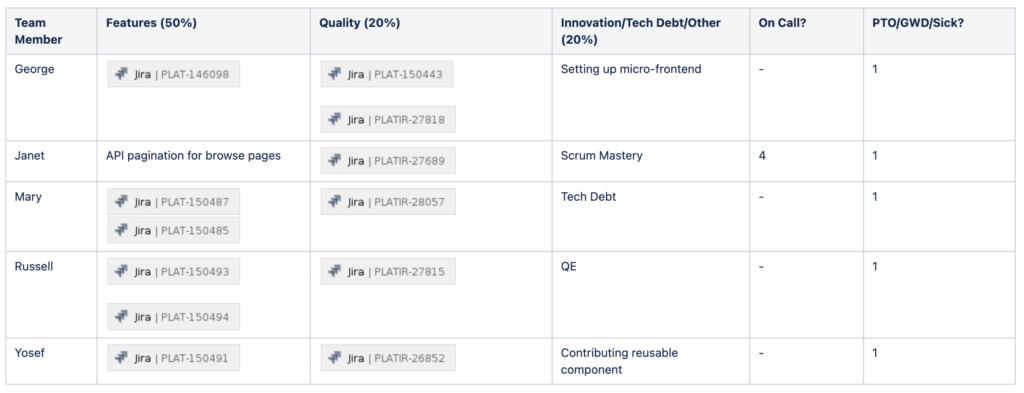Click the Jira icon of PLATIR-27689
This screenshot has width=1024, height=393.
pos(334,161)
